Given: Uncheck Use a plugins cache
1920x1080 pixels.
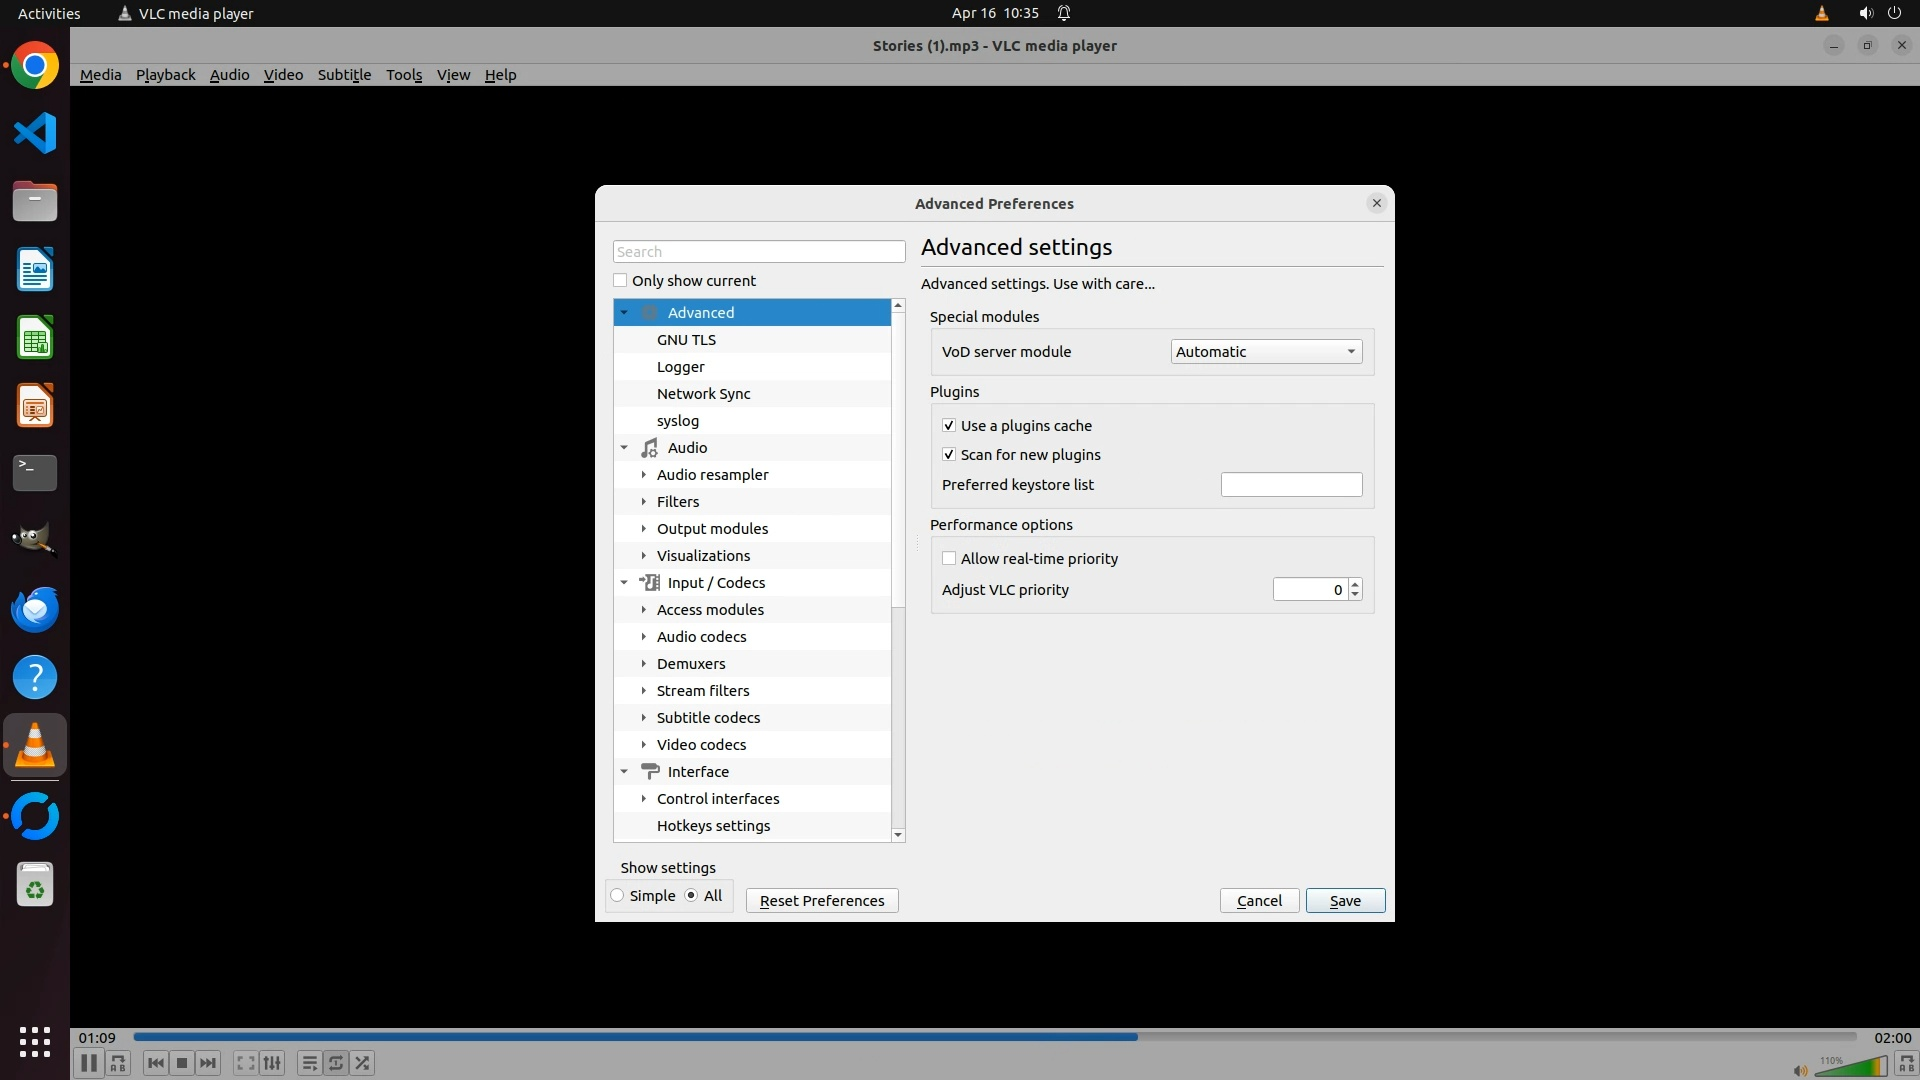Looking at the screenshot, I should (949, 426).
